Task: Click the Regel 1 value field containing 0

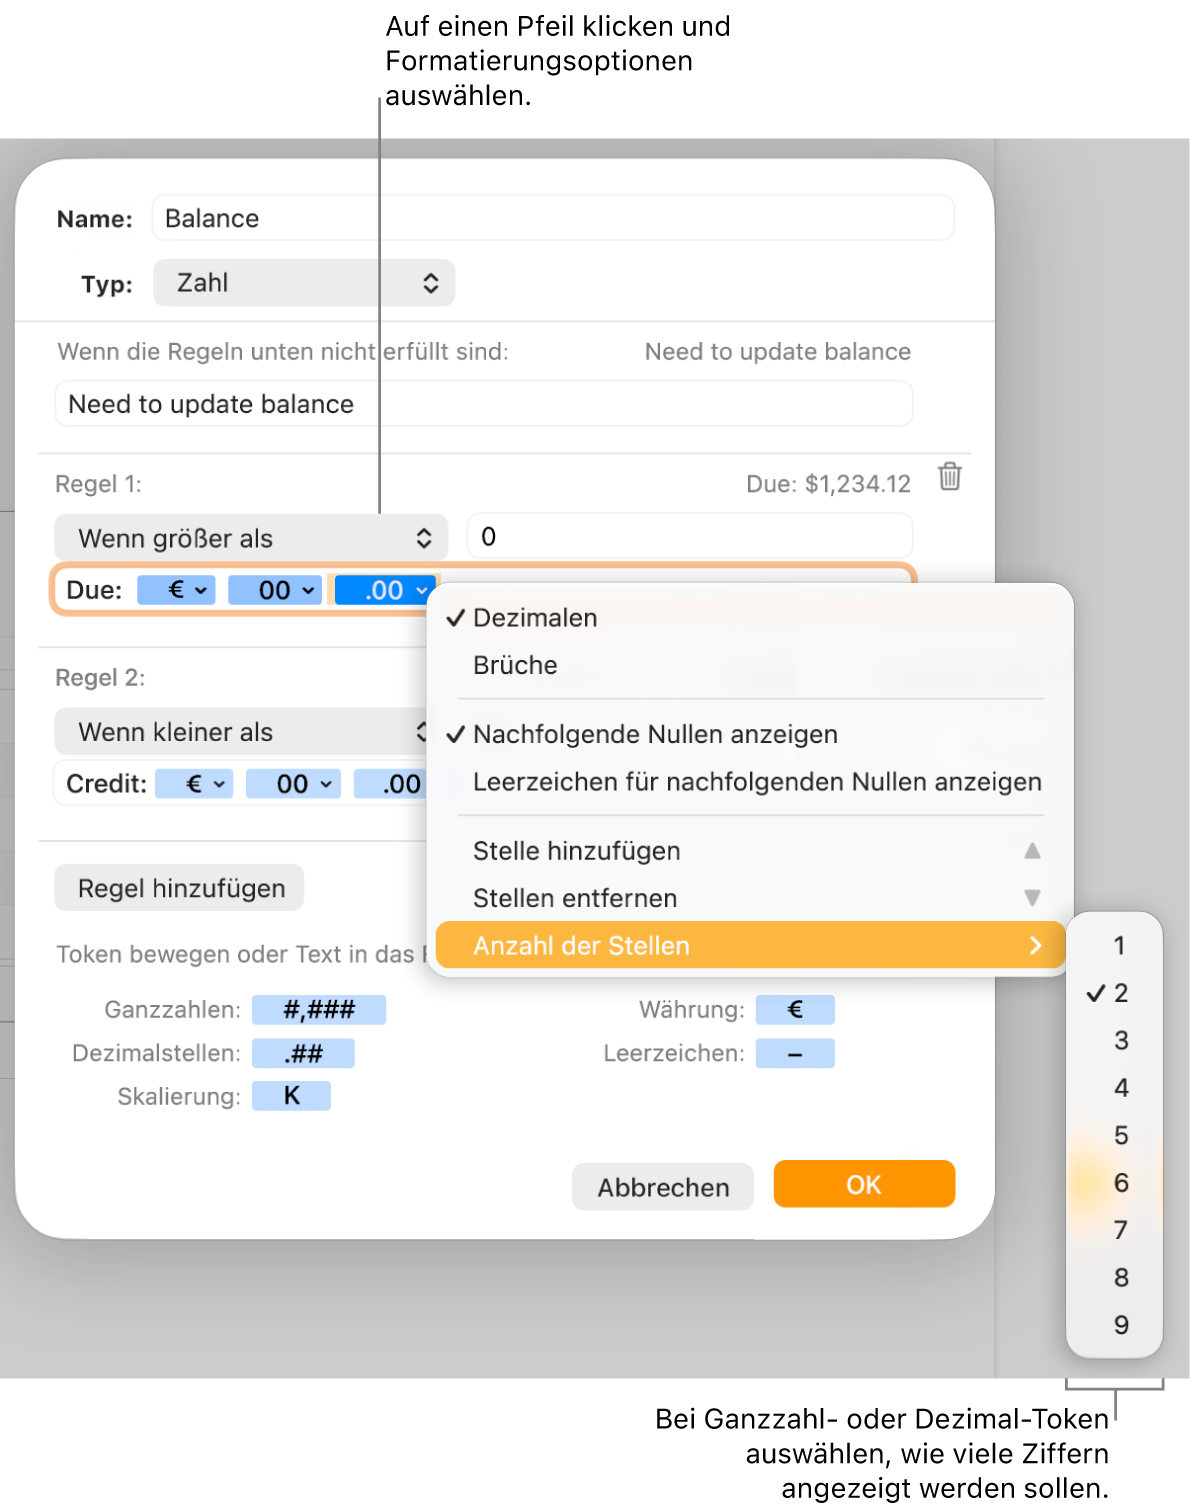Action: [x=689, y=537]
